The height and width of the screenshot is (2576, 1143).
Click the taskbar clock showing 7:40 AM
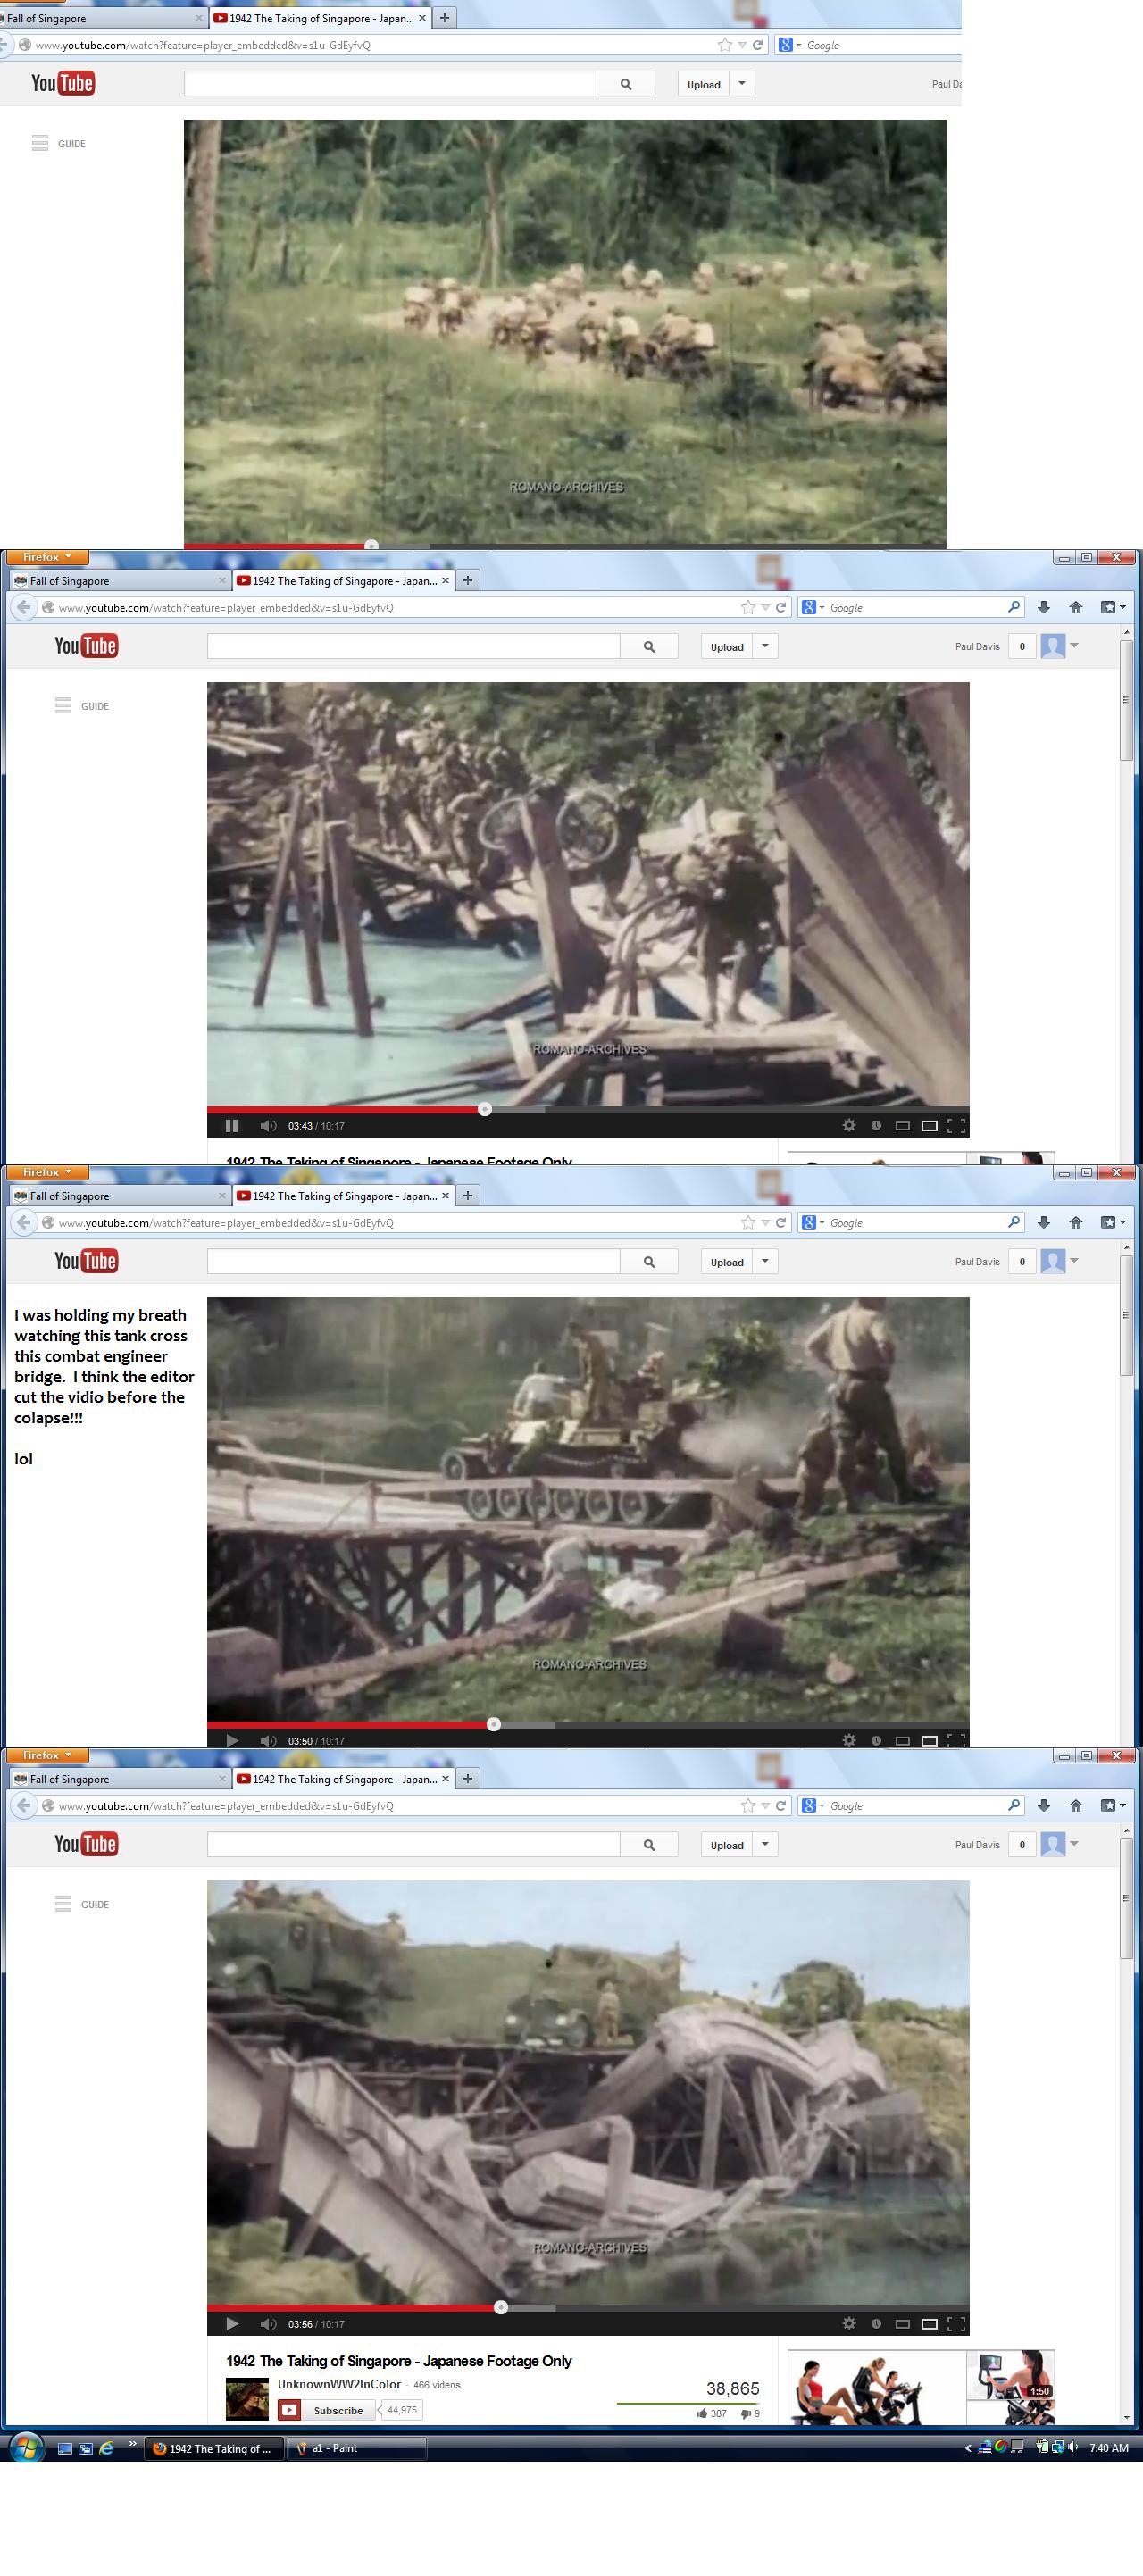[x=1108, y=2448]
